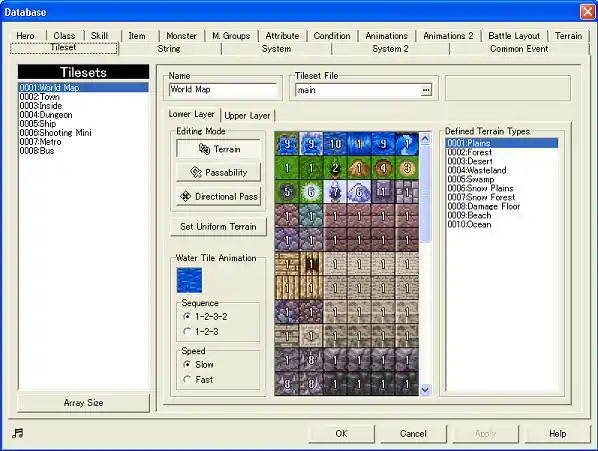Viewport: 598px width, 451px height.
Task: Select 0004:Dungeon in the Tilesets list
Action: (x=46, y=115)
